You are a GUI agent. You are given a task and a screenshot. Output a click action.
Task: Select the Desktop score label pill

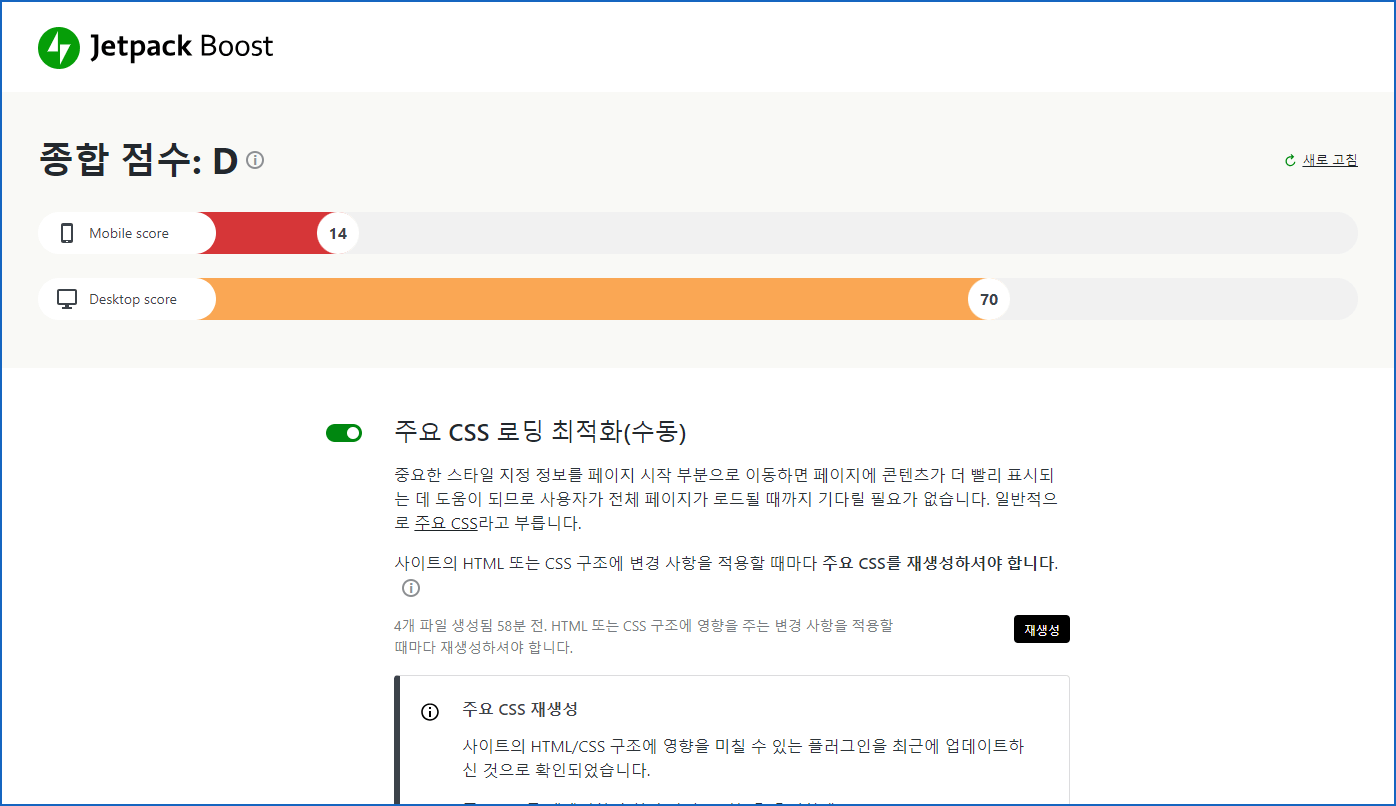[x=127, y=298]
